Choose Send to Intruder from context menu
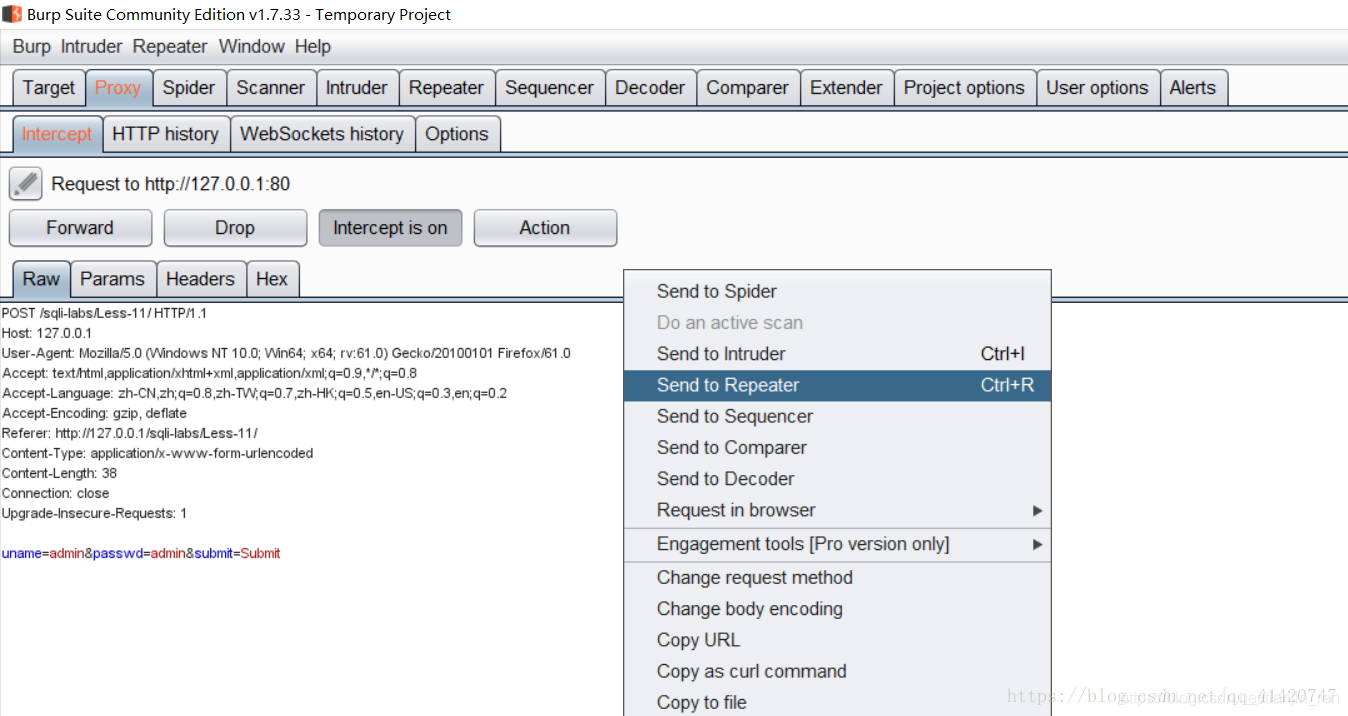Image resolution: width=1348 pixels, height=716 pixels. 837,353
